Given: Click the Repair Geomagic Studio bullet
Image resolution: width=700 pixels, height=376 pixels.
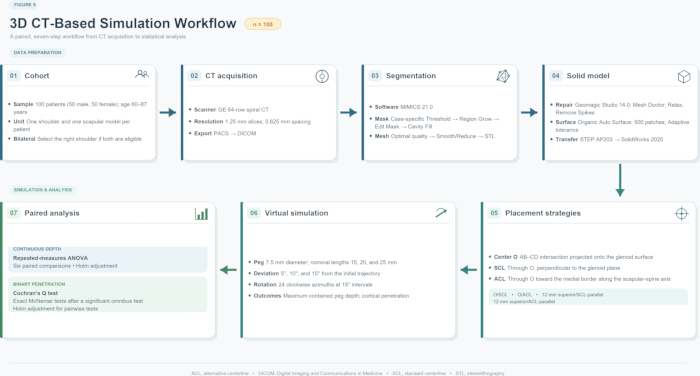Looking at the screenshot, I should (x=617, y=109).
